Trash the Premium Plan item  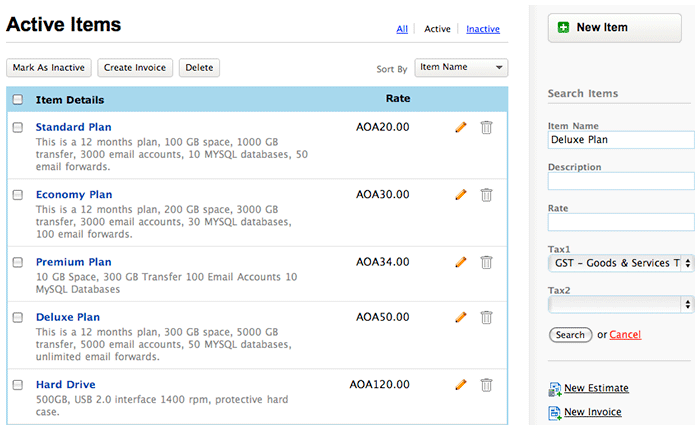point(486,262)
